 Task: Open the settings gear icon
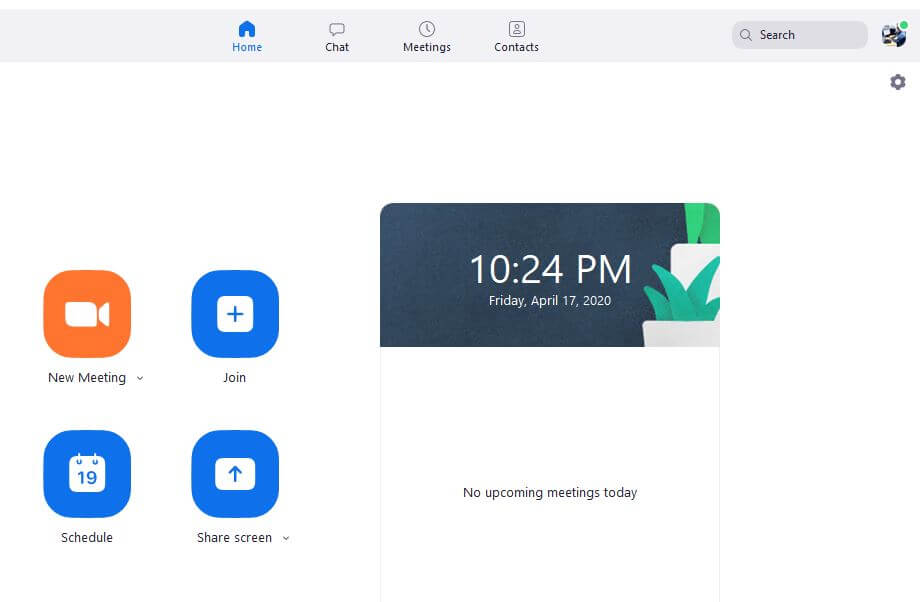click(898, 82)
